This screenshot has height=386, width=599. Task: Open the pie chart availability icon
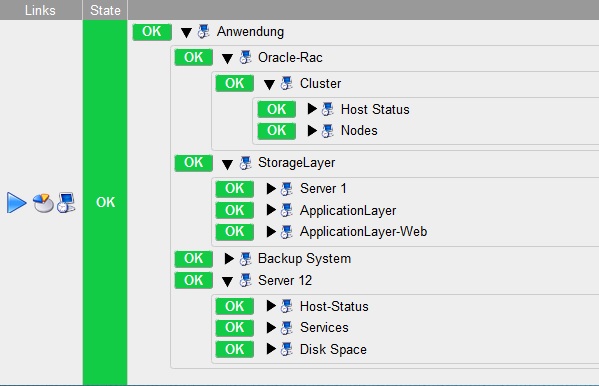[43, 203]
